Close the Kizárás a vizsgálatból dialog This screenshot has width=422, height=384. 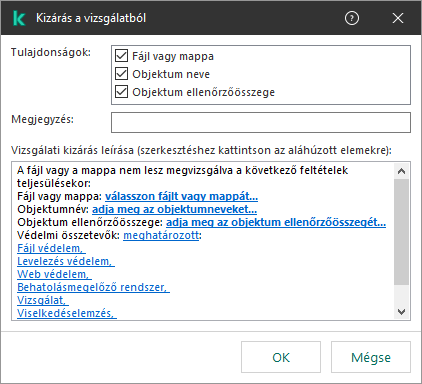(398, 18)
